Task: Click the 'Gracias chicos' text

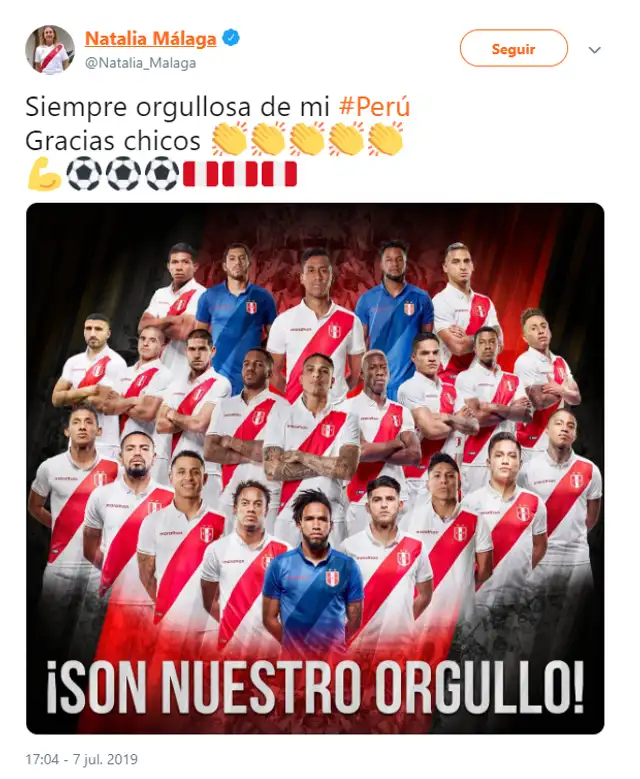Action: click(113, 141)
